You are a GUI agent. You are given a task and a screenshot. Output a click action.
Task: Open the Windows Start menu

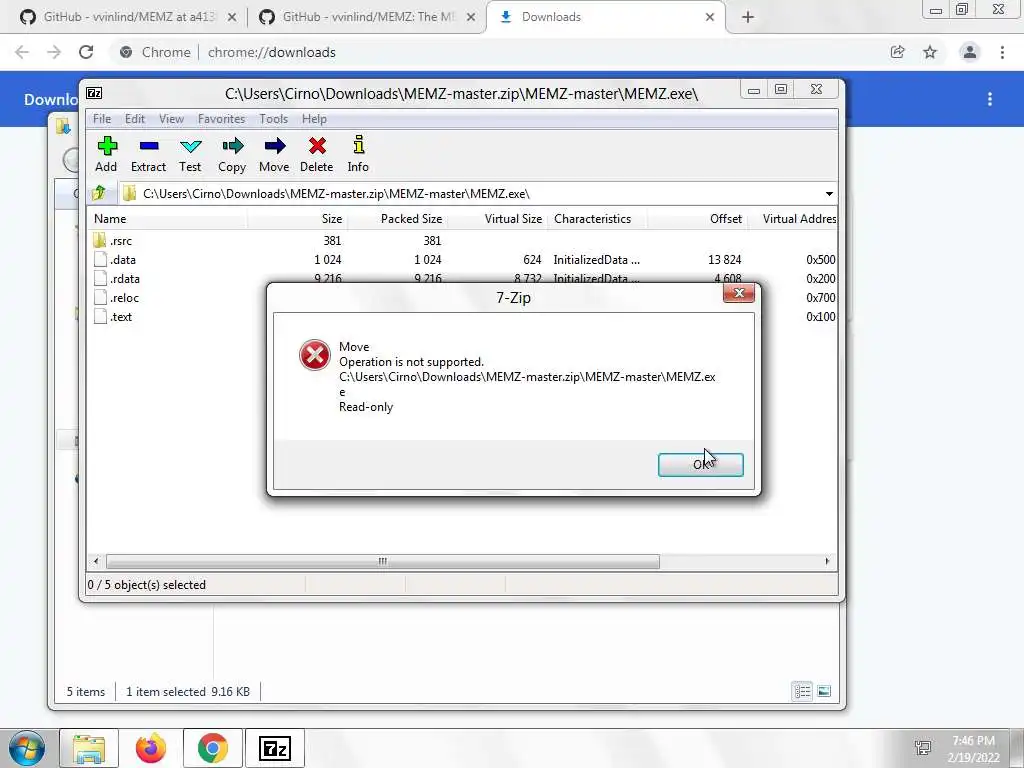[x=27, y=748]
